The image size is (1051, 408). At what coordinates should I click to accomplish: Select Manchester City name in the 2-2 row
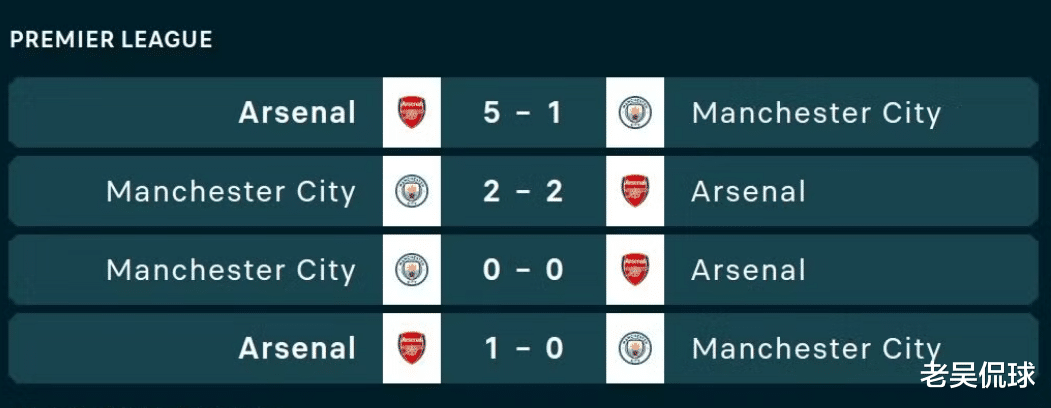(231, 191)
